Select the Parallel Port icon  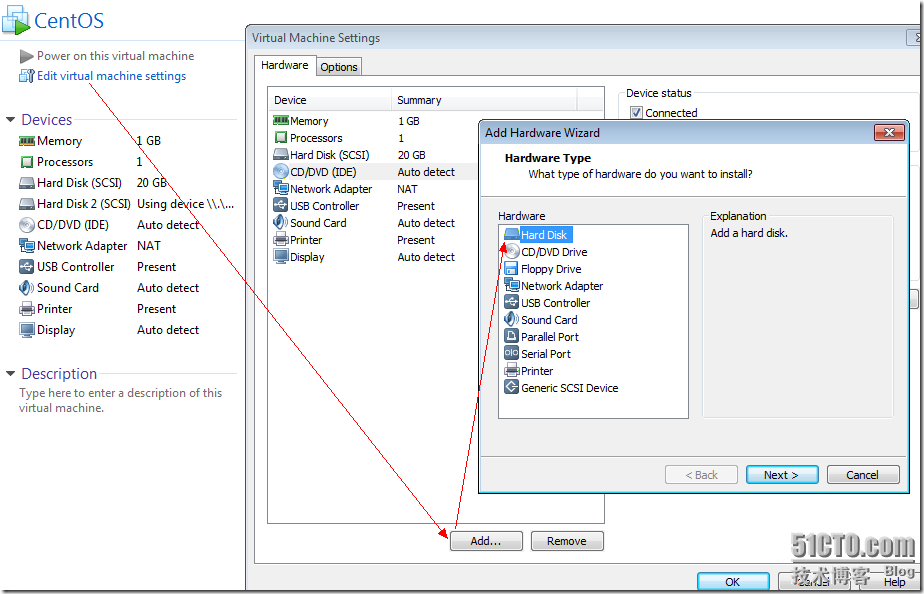(512, 336)
